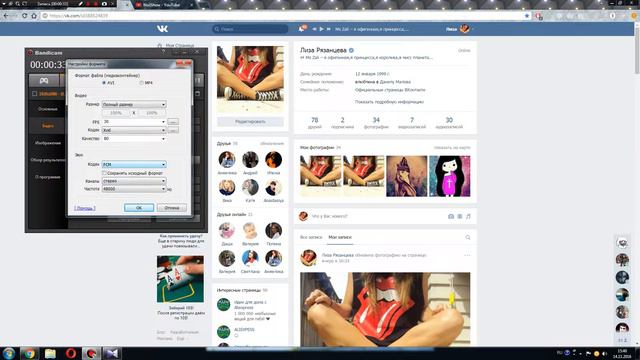
Task: Open the output review tab in Bandicam sidebar
Action: (48, 160)
